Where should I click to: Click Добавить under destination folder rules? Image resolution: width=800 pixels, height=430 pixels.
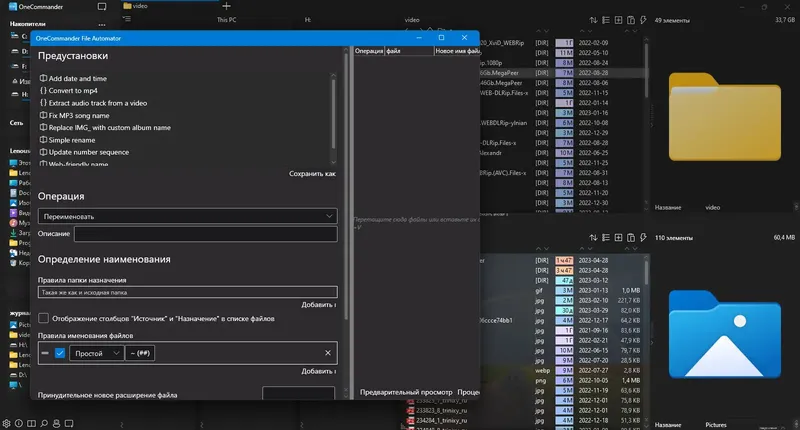pos(318,305)
